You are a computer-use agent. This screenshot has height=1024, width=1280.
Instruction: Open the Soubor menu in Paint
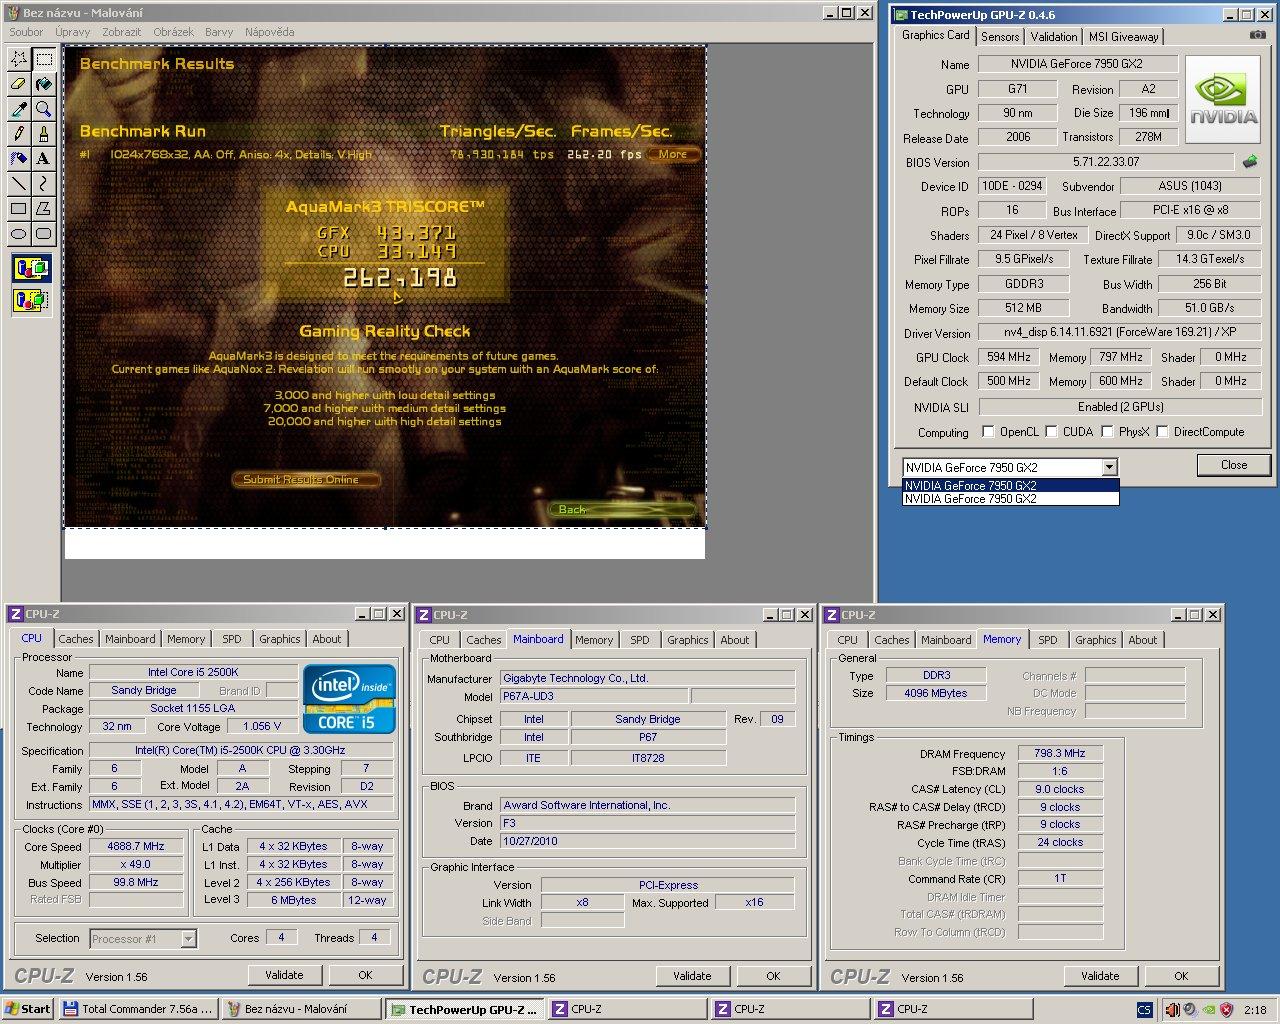pos(26,32)
